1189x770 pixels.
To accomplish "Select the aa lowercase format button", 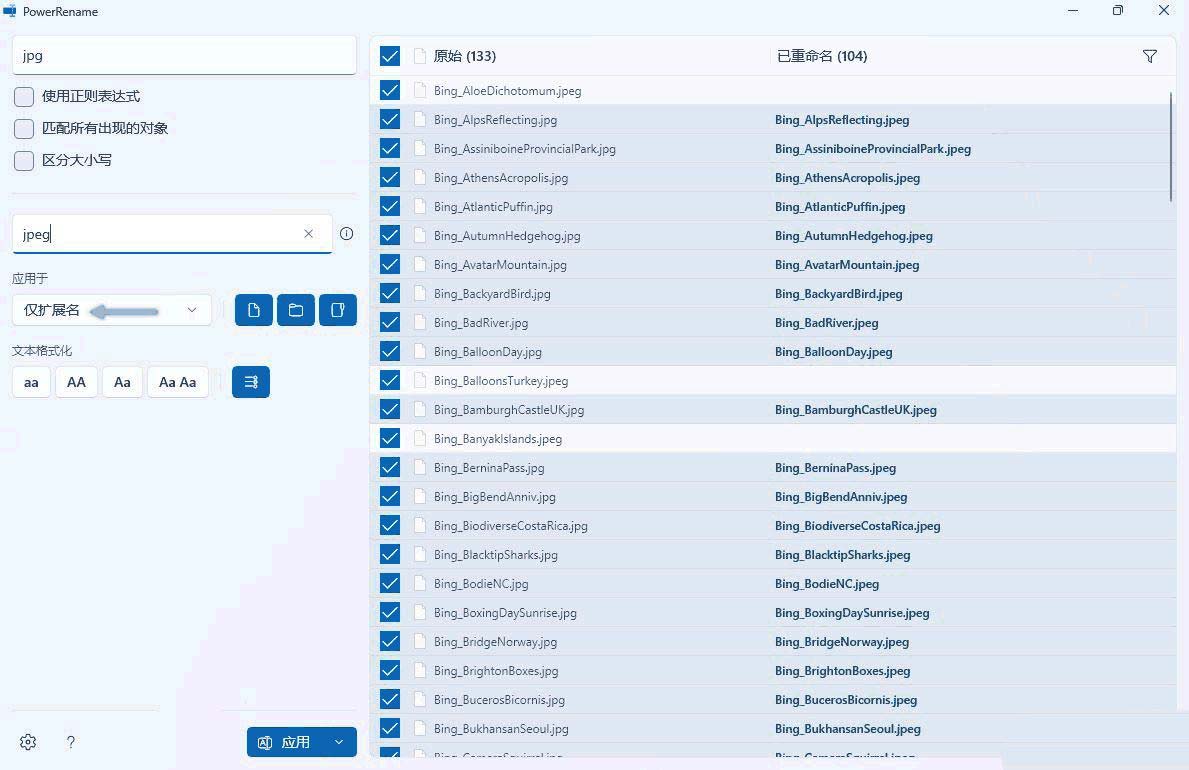I will (x=31, y=382).
